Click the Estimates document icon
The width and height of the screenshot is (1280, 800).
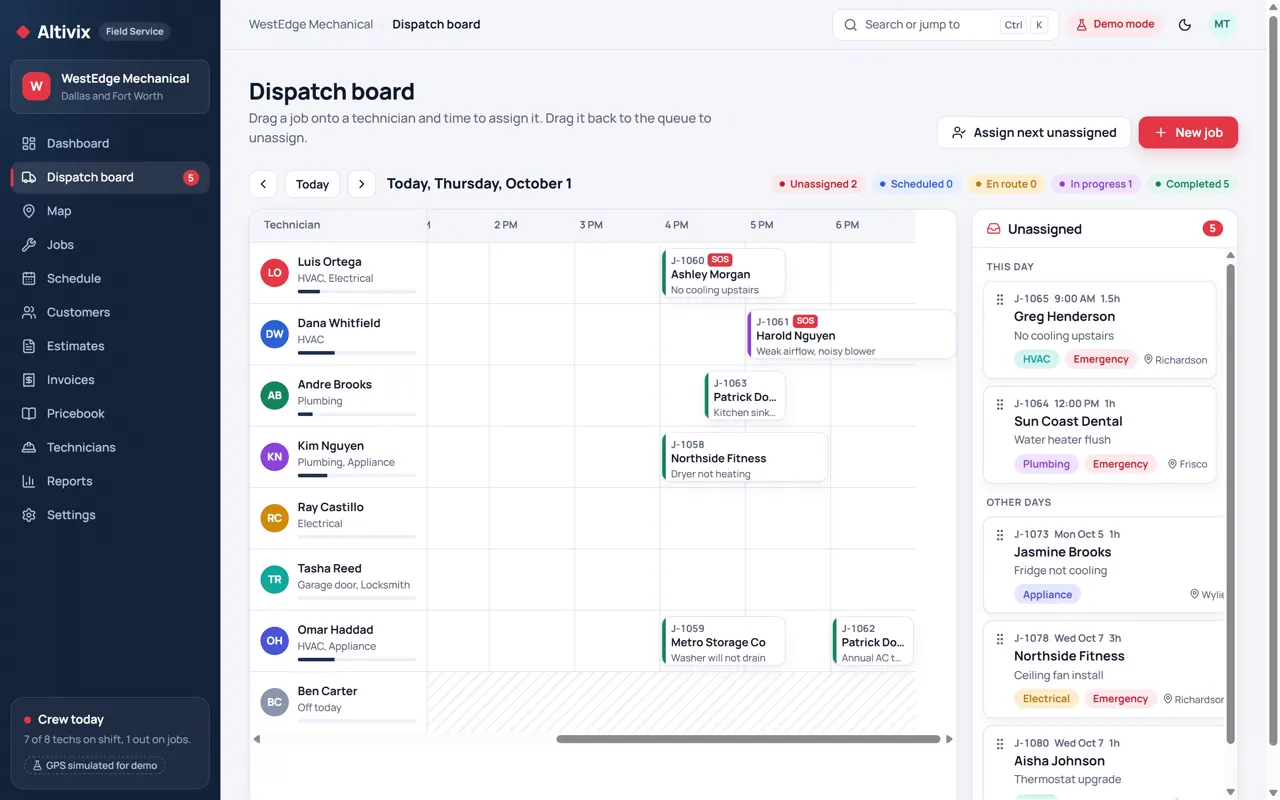tap(29, 346)
